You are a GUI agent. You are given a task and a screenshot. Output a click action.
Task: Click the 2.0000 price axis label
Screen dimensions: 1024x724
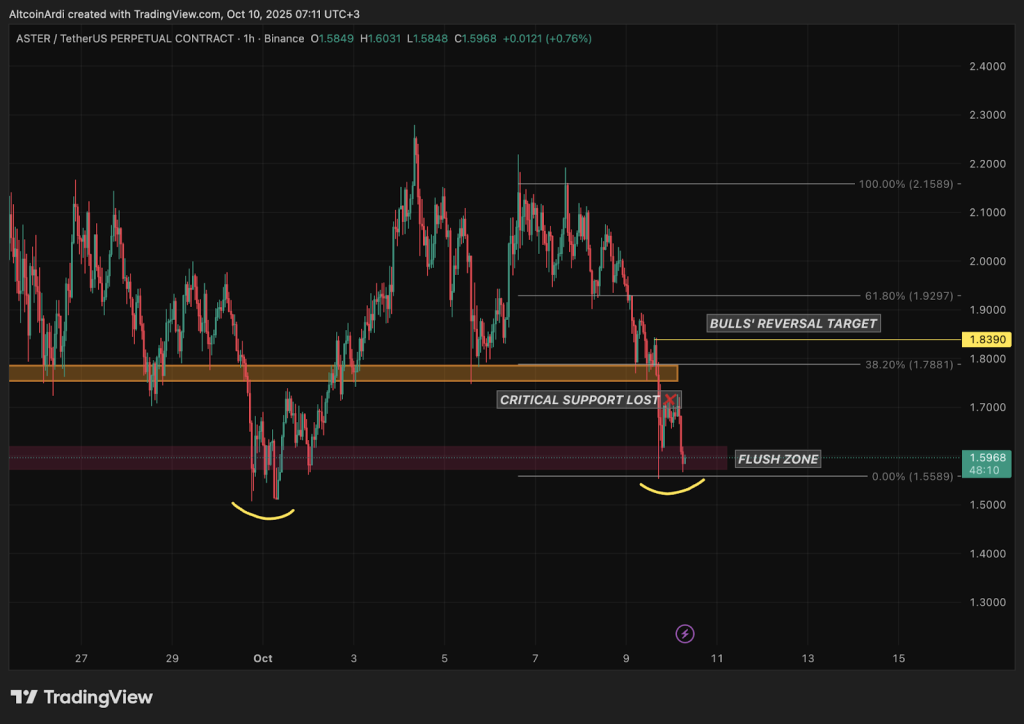tap(986, 262)
